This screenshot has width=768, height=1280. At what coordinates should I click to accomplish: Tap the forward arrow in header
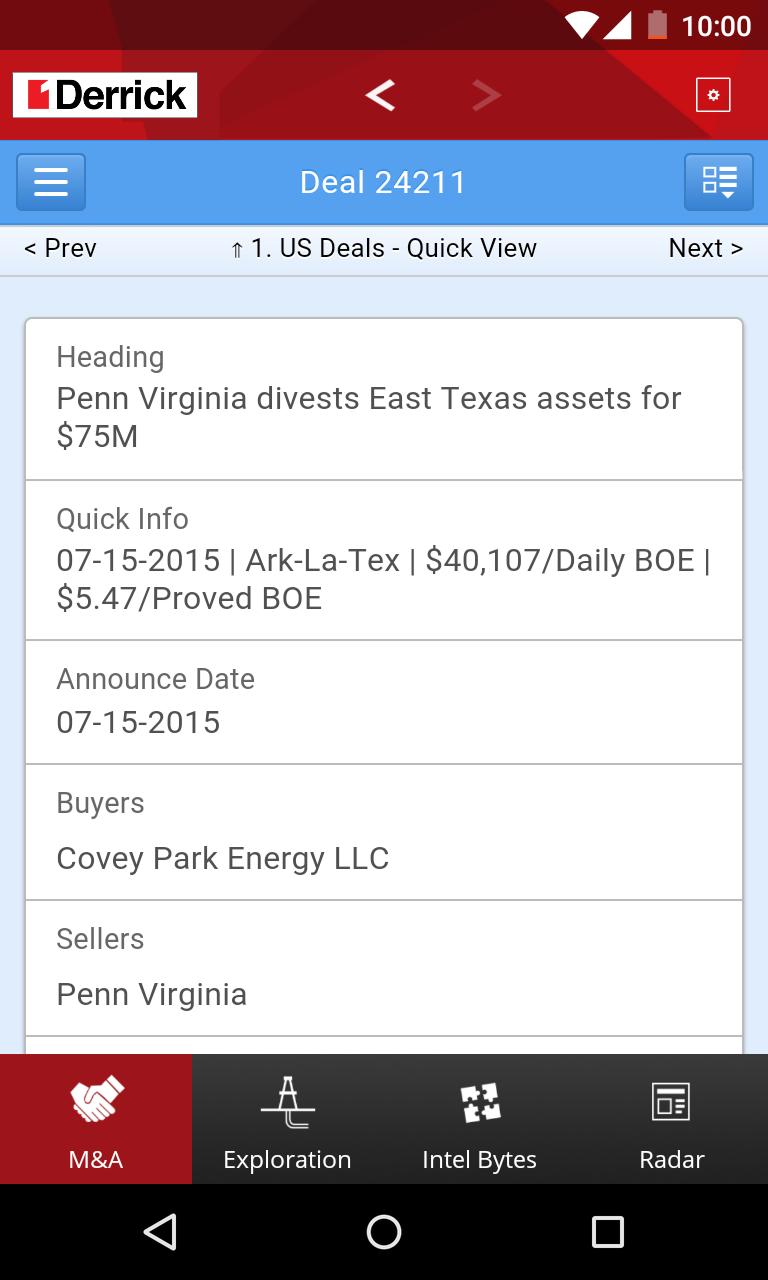click(x=486, y=95)
